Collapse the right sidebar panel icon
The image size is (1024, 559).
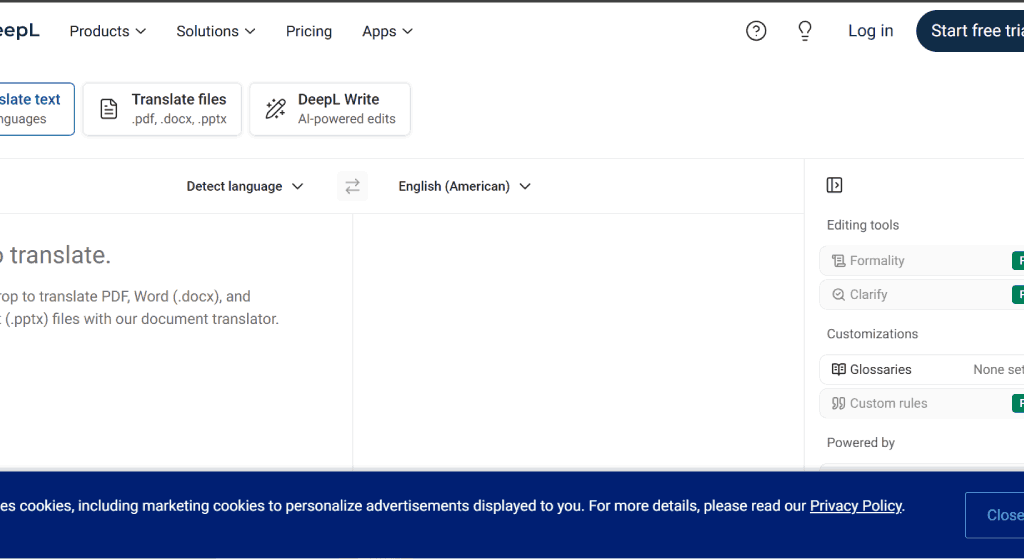[835, 185]
